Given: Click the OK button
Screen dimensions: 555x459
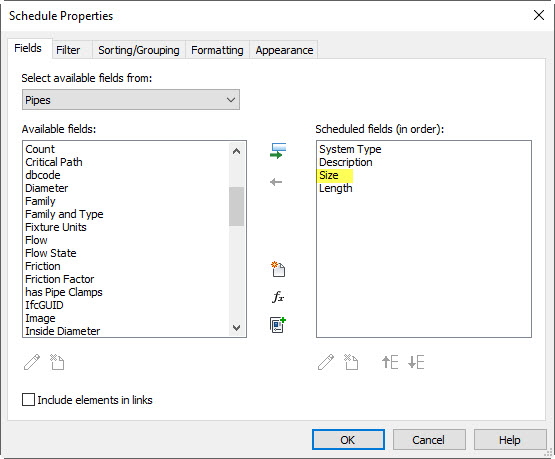Looking at the screenshot, I should 348,440.
